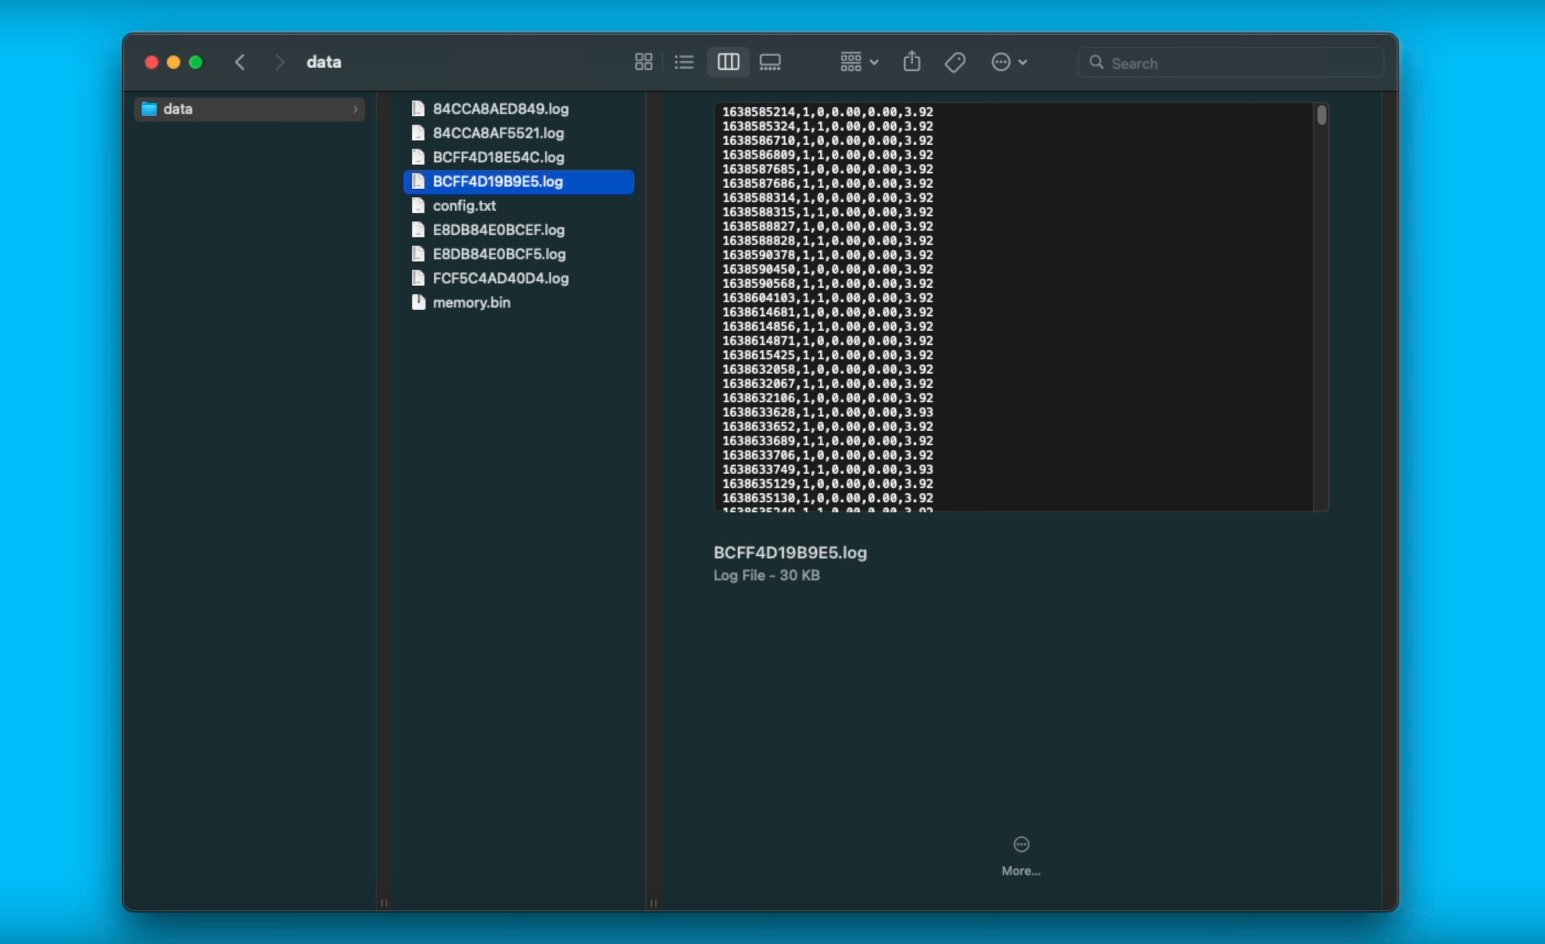Select the highlighted BCFF4D19B9E5.log row
The width and height of the screenshot is (1545, 944).
pos(518,182)
